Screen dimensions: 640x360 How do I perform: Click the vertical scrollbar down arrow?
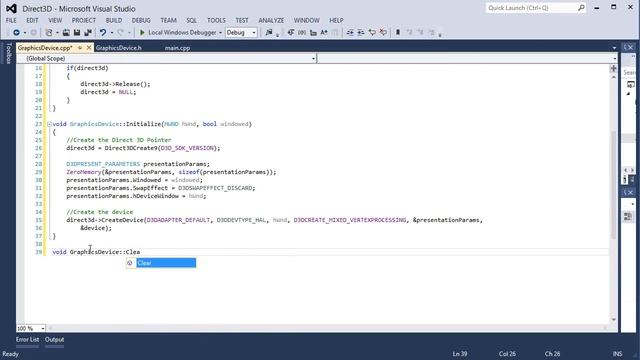pos(613,320)
